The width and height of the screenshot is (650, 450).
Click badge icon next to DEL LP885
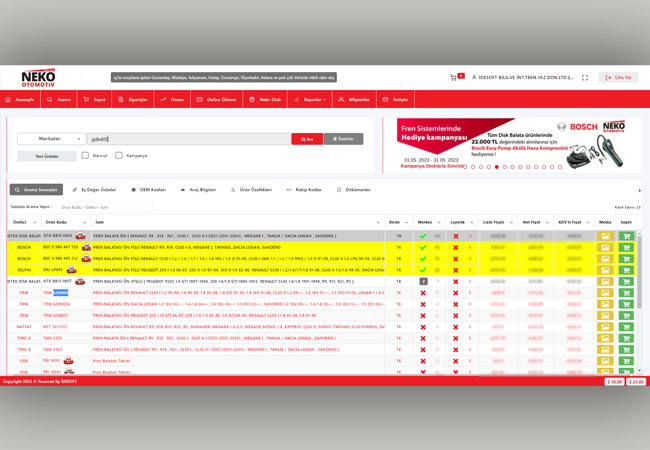point(71,270)
